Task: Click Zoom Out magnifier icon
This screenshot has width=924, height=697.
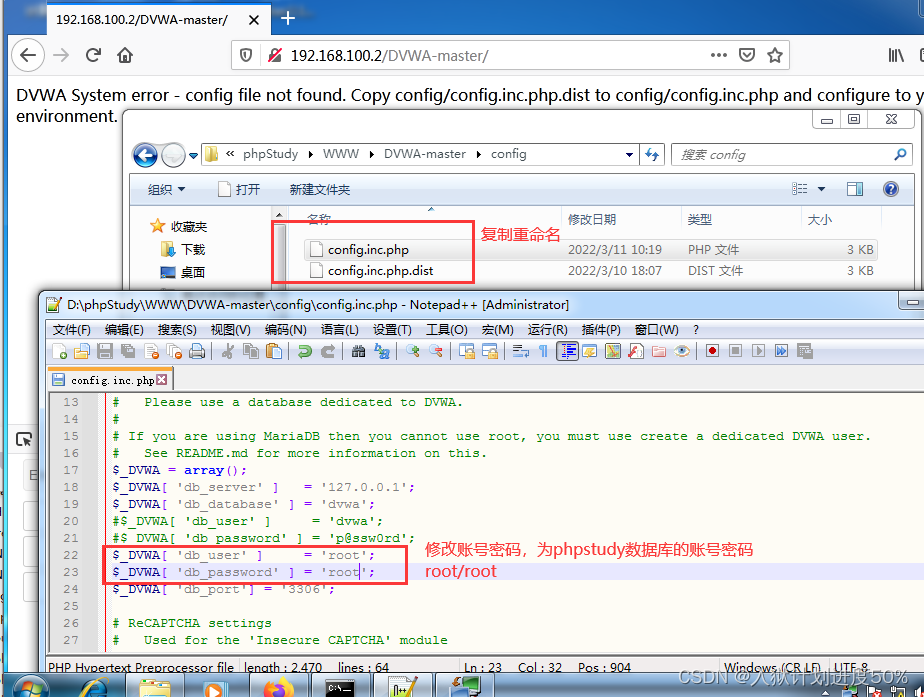Action: 436,351
